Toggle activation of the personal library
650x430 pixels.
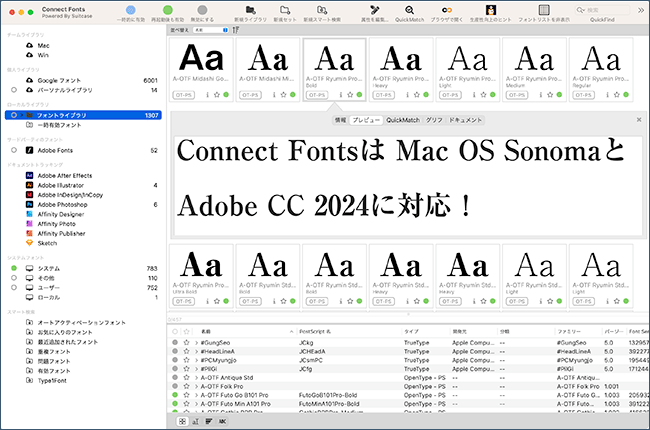(14, 90)
